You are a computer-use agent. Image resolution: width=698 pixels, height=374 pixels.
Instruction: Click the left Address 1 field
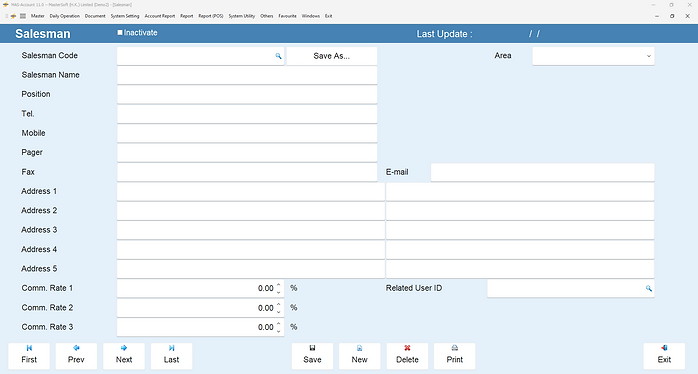click(x=251, y=191)
